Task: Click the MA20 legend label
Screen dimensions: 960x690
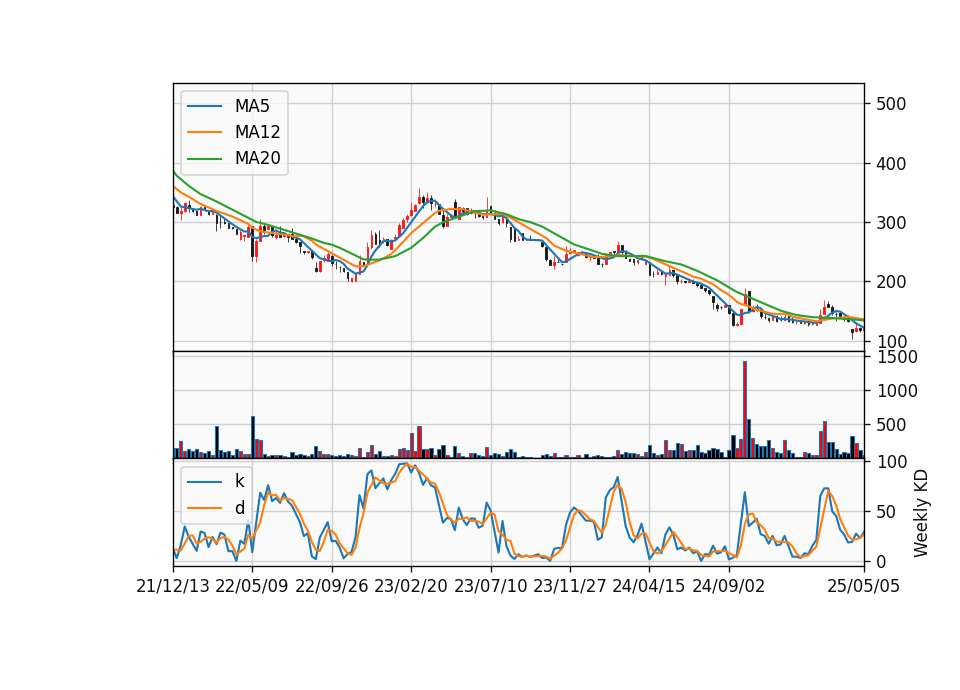Action: (x=257, y=158)
